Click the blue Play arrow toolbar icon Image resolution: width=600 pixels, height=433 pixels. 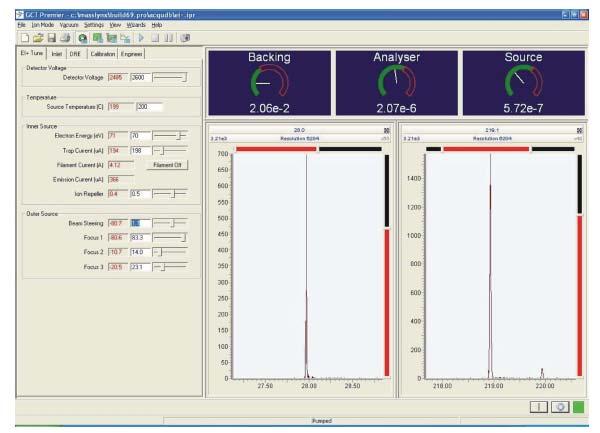point(141,38)
